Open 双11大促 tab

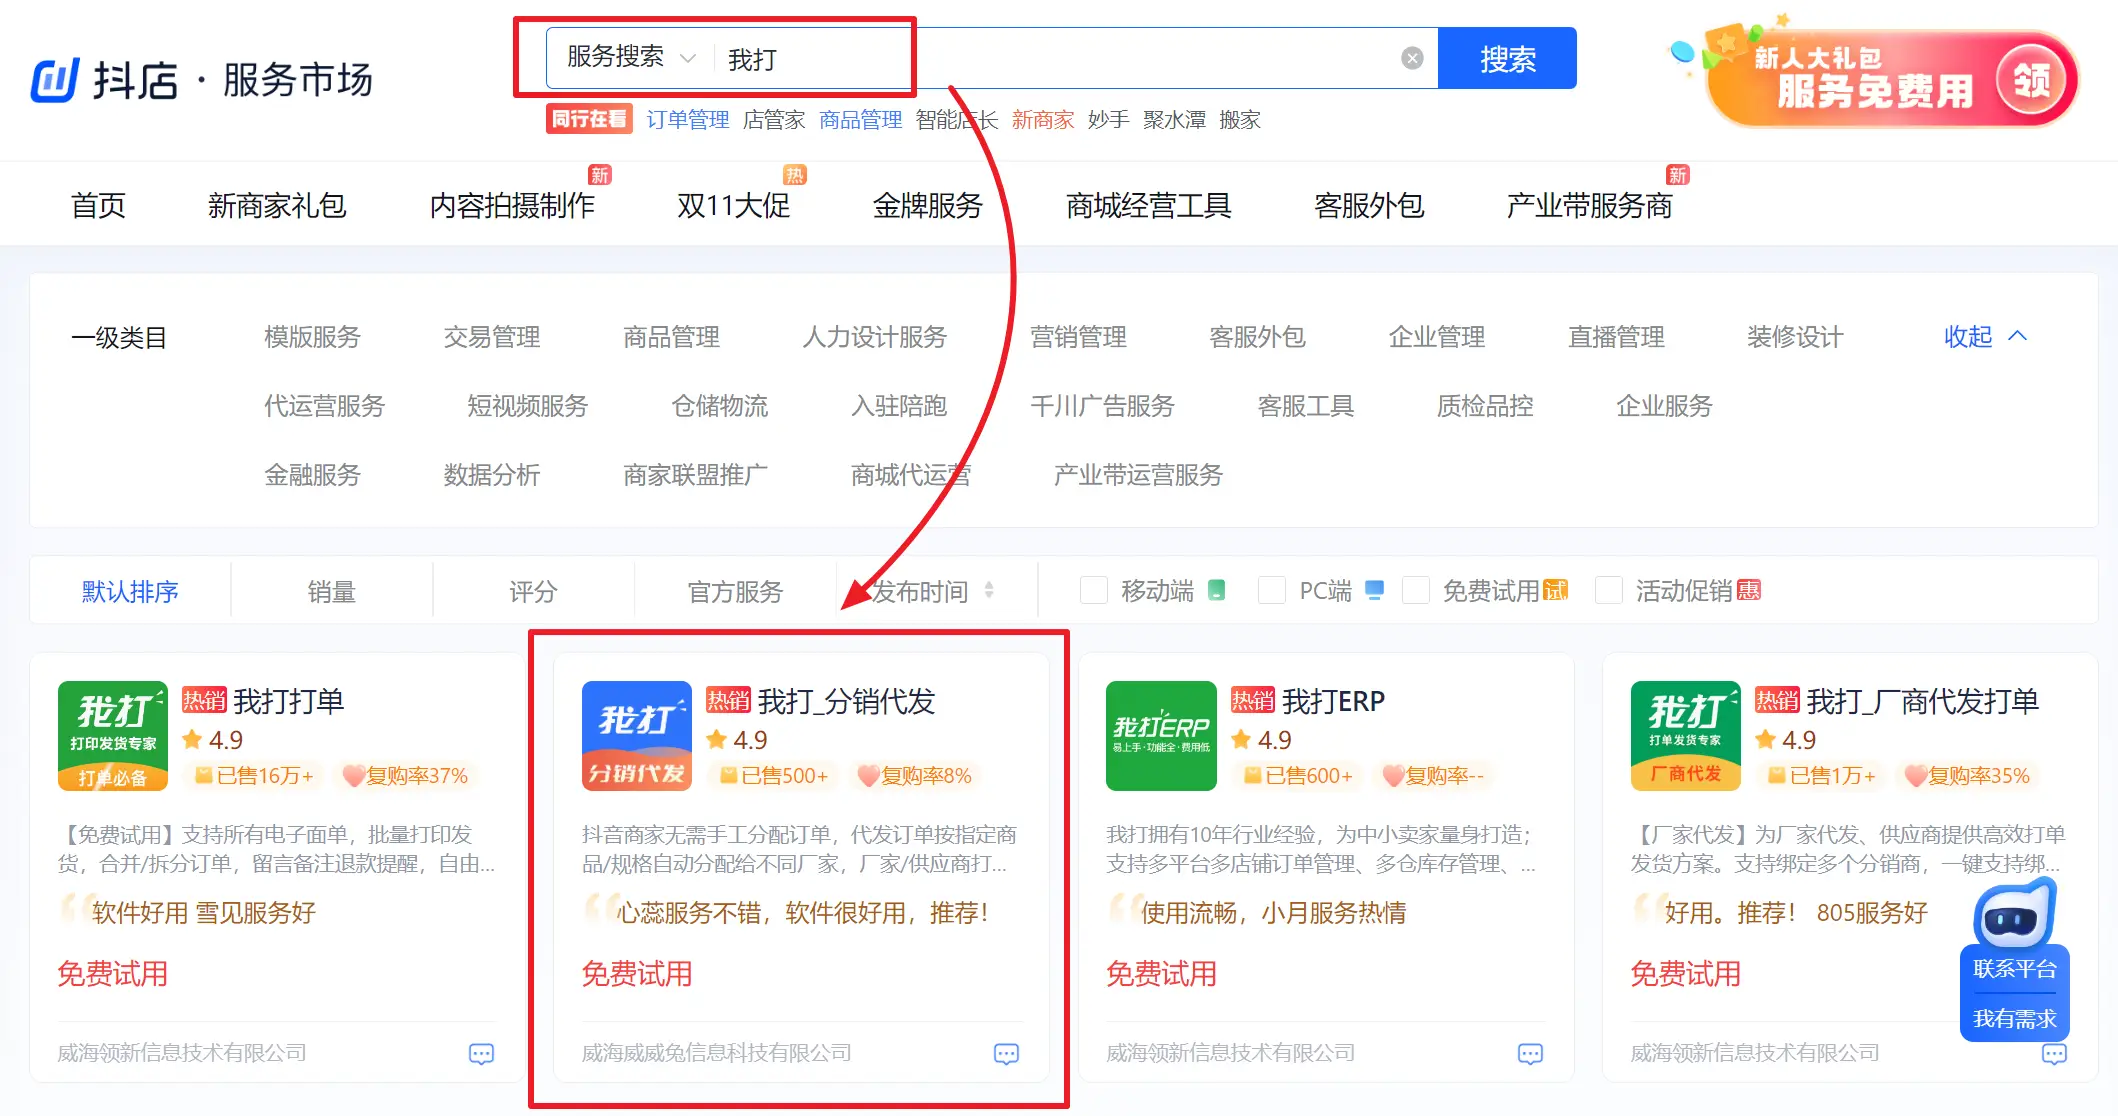click(x=733, y=206)
